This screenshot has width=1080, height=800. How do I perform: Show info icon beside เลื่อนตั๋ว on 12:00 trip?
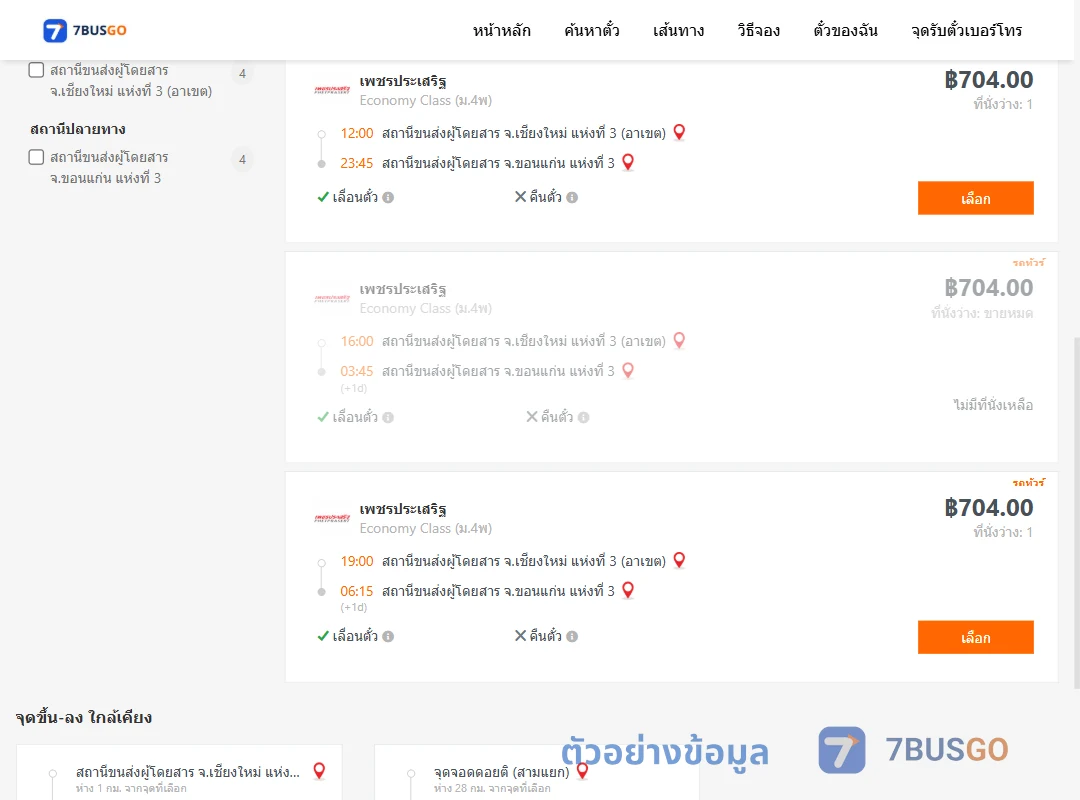click(388, 198)
